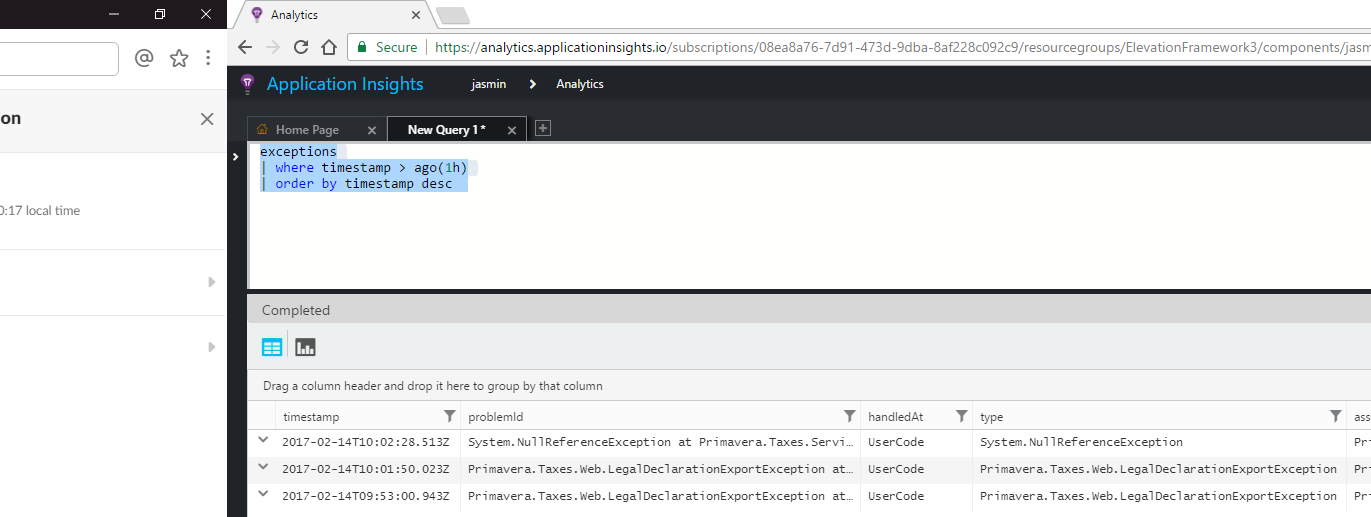Select the Analytics breadcrumb
The height and width of the screenshot is (517, 1371).
[x=580, y=84]
